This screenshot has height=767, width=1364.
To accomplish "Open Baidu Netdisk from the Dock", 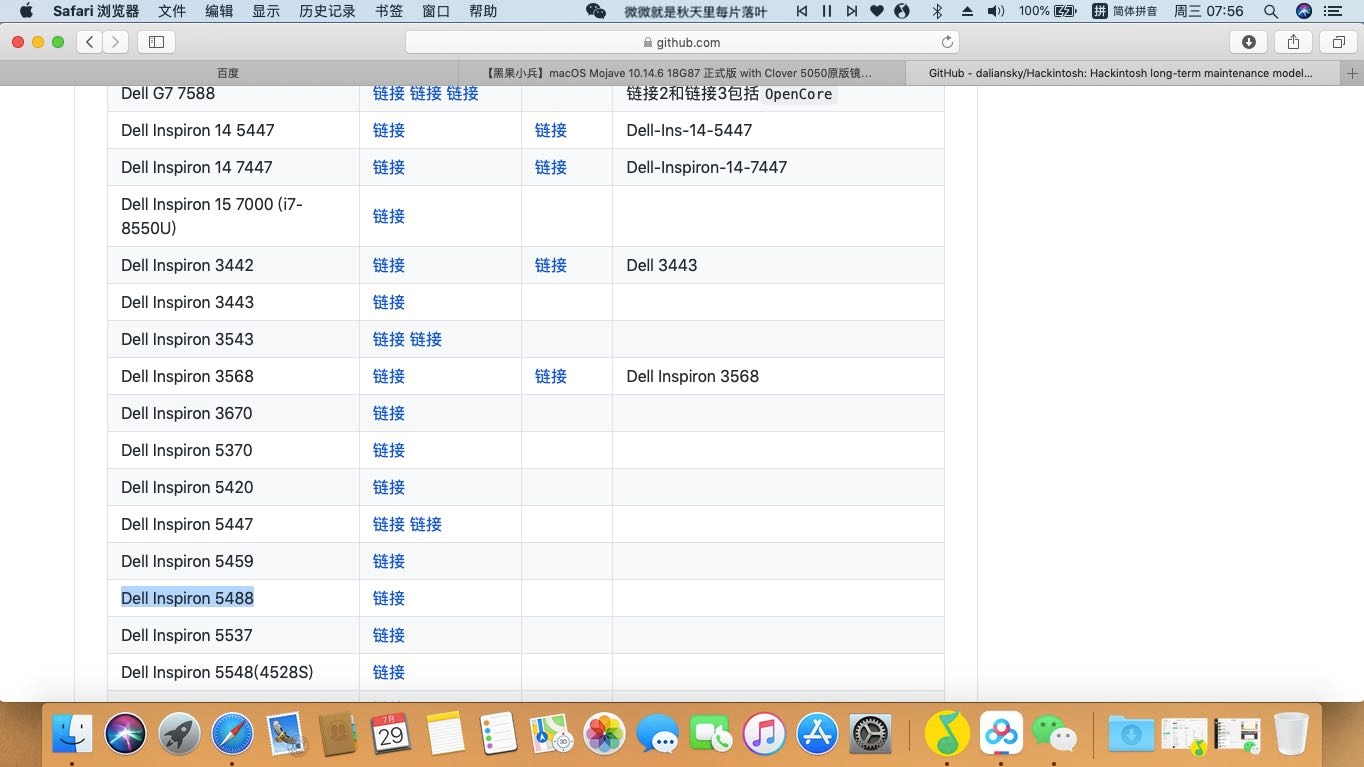I will [x=1001, y=735].
